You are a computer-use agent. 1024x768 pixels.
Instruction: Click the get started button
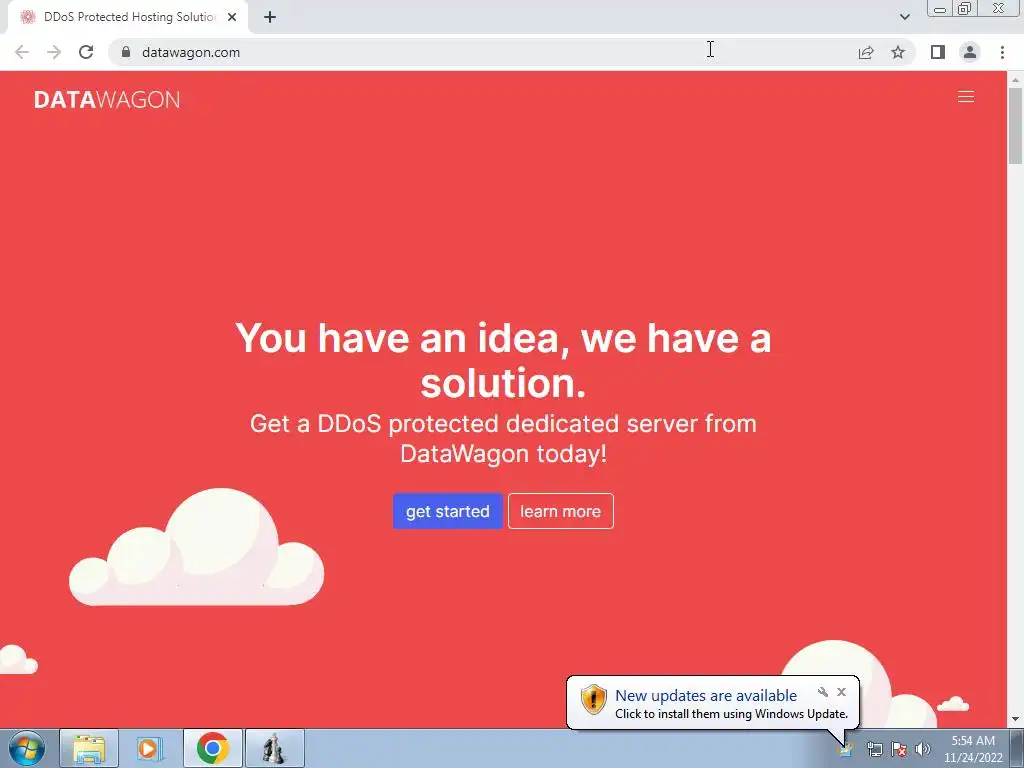tap(447, 511)
